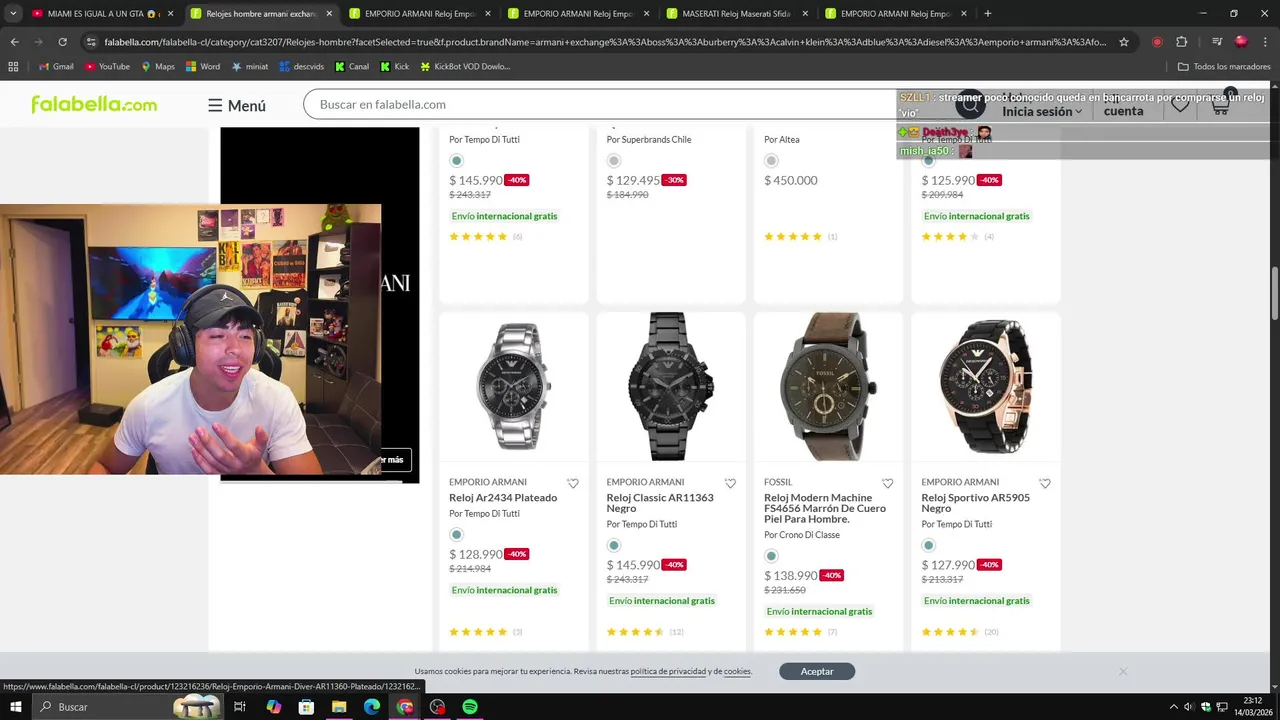
Task: Open the Windows Start menu
Action: point(15,707)
